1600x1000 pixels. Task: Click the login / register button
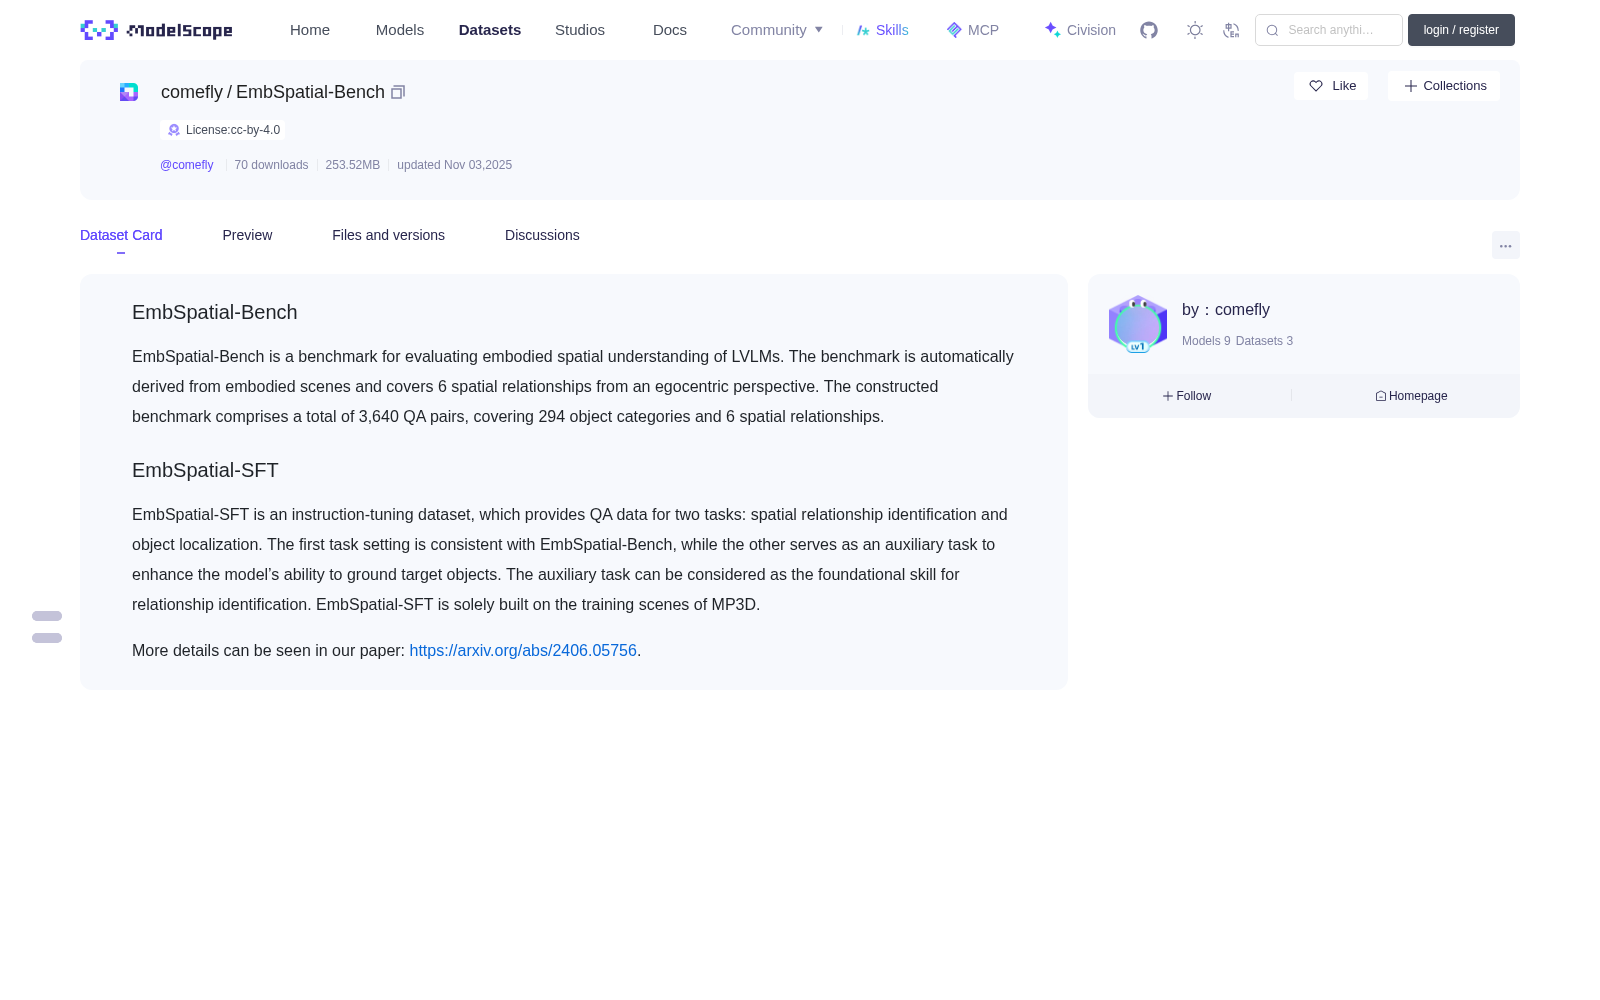[x=1461, y=30]
